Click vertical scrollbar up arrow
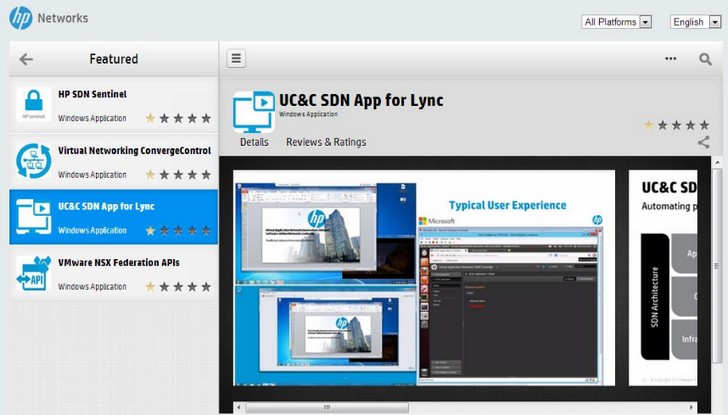This screenshot has width=728, height=415. pos(717,162)
